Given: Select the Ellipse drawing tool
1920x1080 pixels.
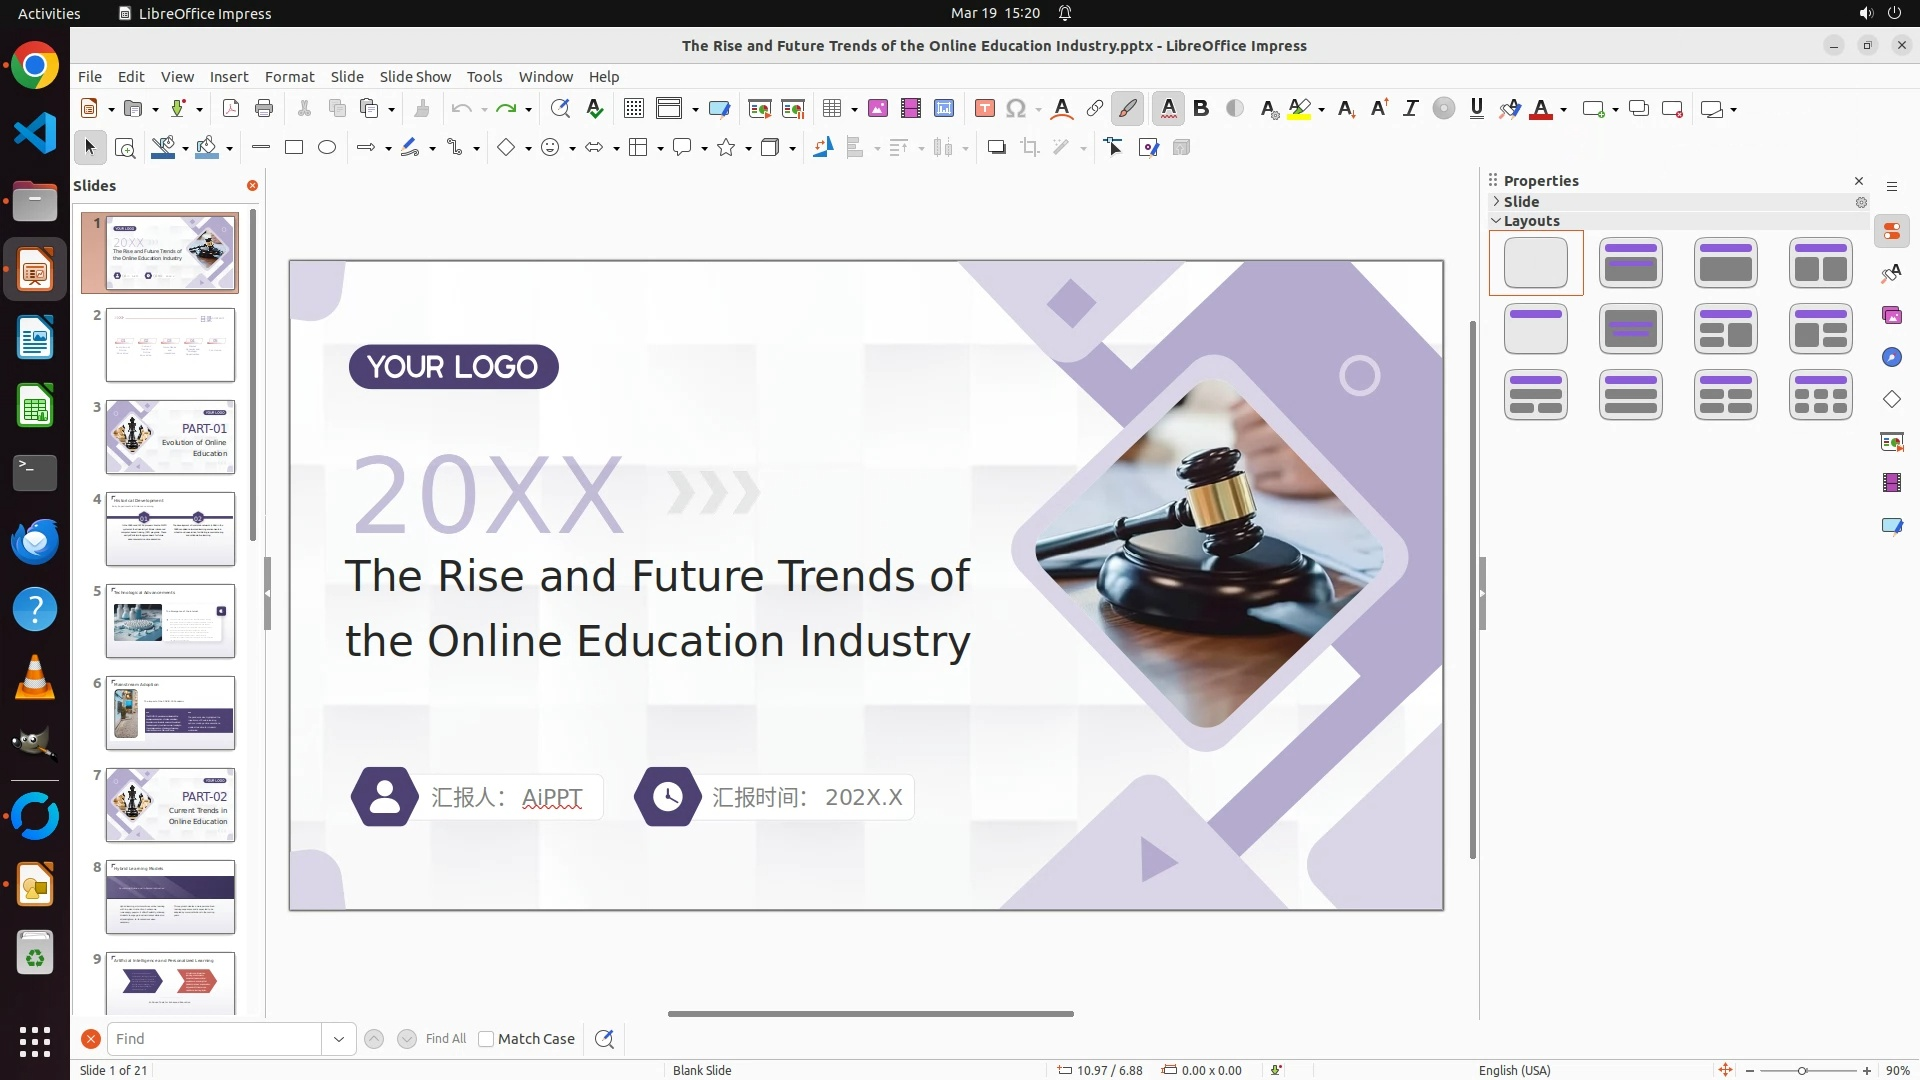Looking at the screenshot, I should [327, 148].
